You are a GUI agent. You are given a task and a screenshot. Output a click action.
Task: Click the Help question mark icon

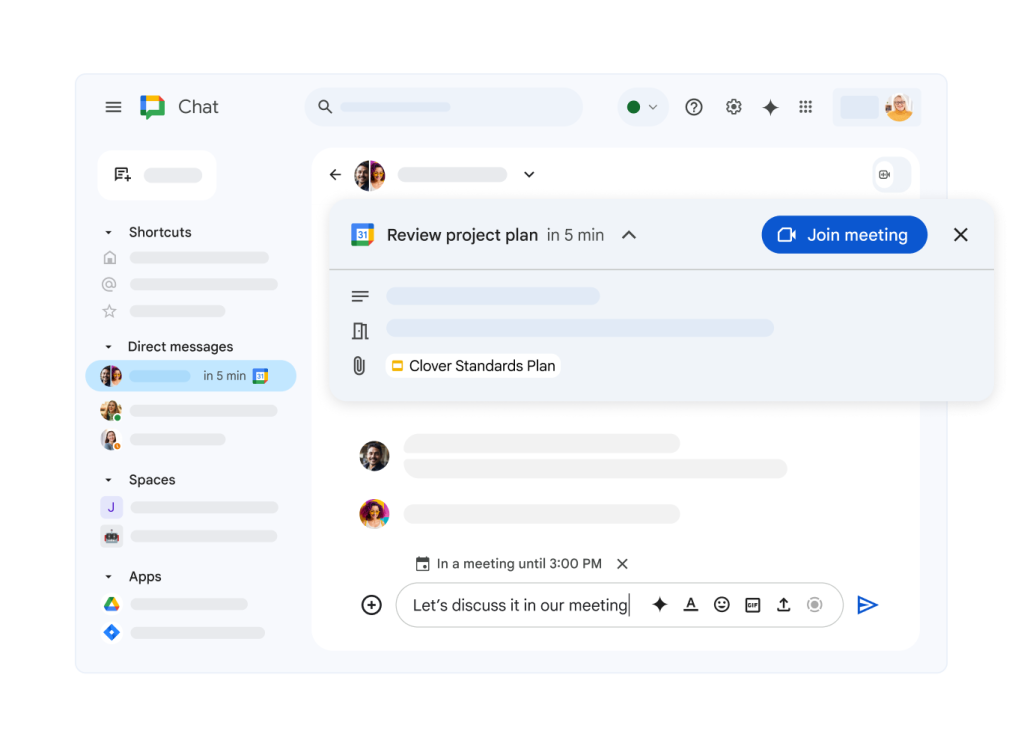click(694, 107)
